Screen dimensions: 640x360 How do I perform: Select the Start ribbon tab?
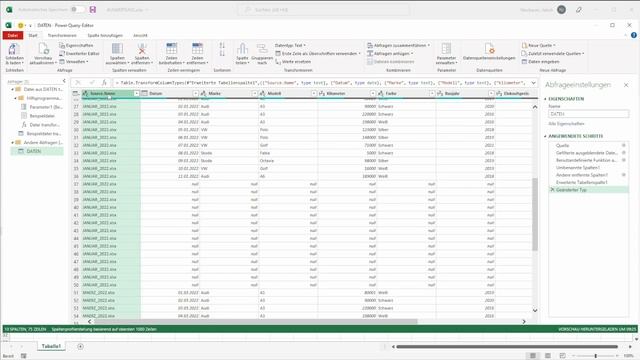[x=33, y=36]
